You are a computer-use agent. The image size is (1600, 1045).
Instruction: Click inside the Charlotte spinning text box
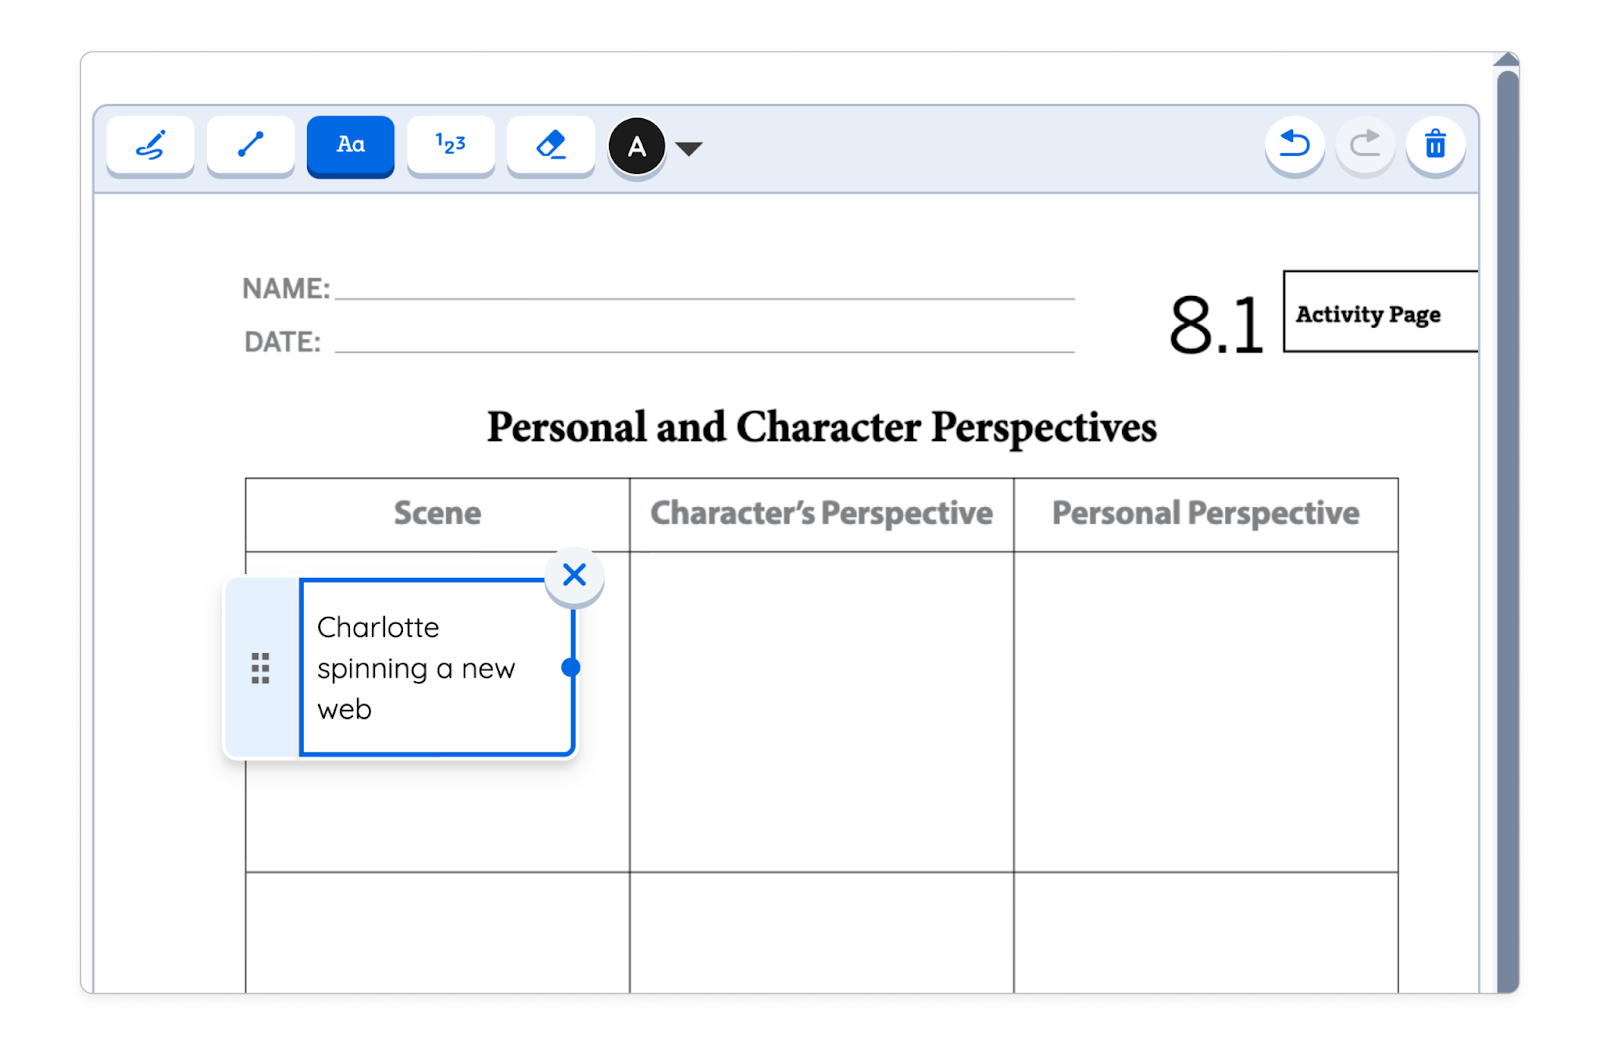tap(430, 667)
